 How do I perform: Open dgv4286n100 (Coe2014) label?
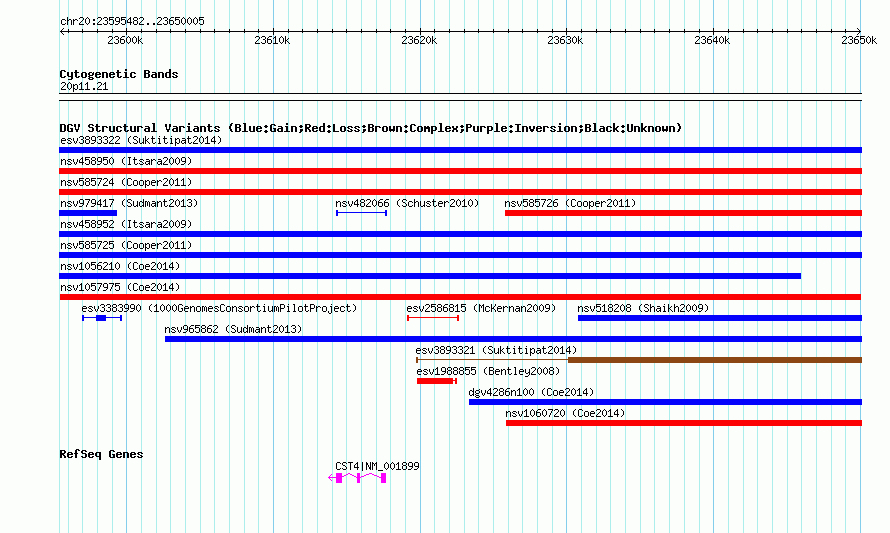coord(531,392)
